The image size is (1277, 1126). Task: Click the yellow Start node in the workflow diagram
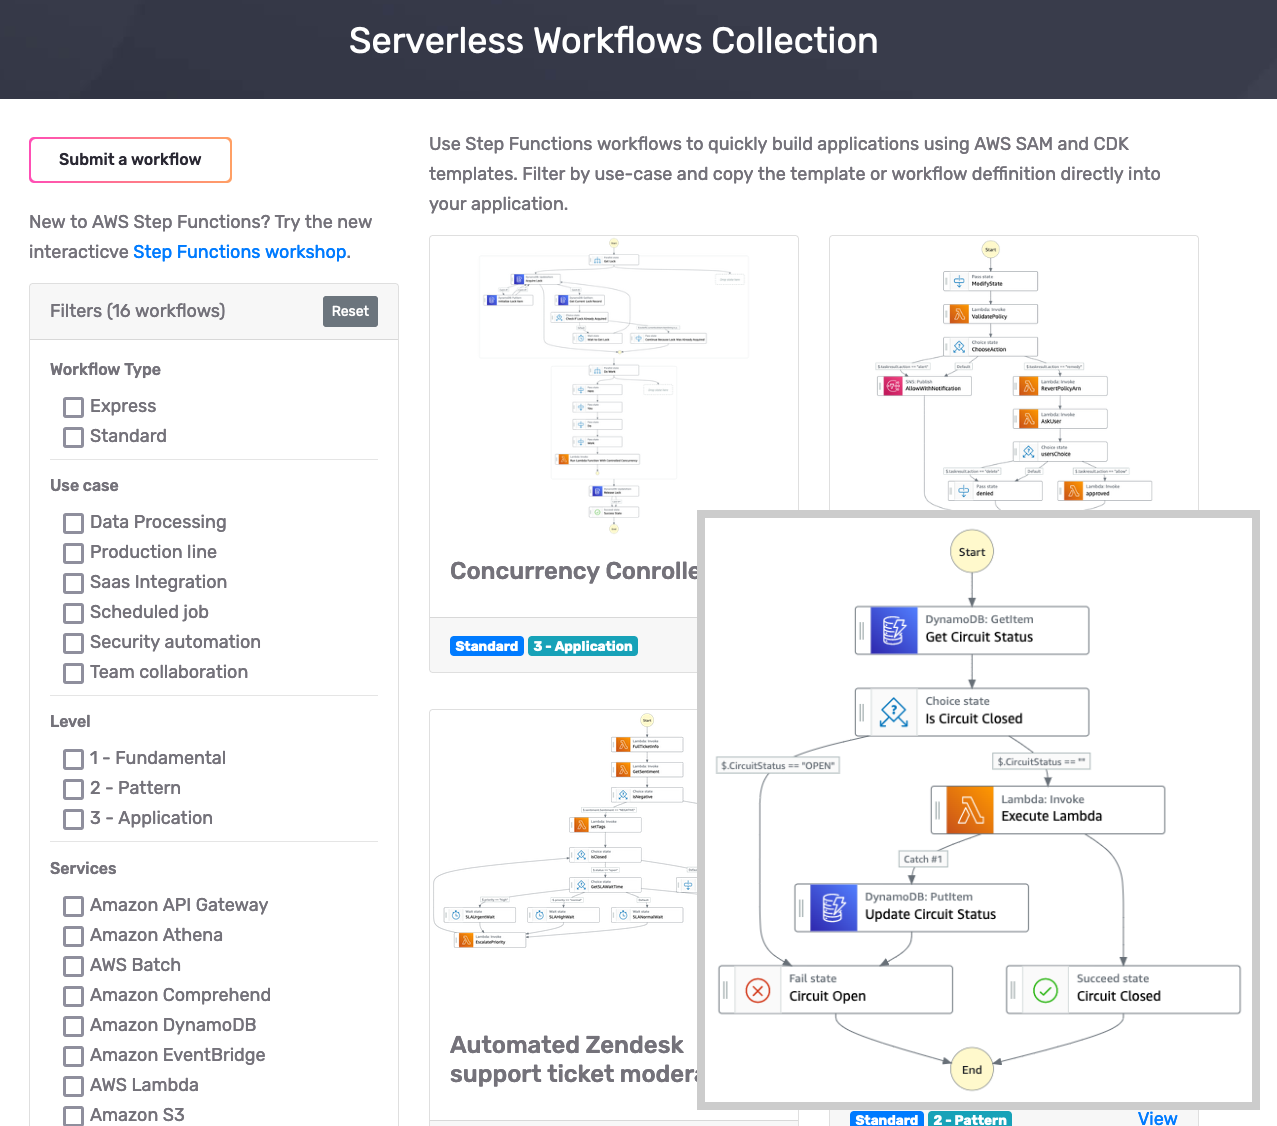[x=971, y=551]
